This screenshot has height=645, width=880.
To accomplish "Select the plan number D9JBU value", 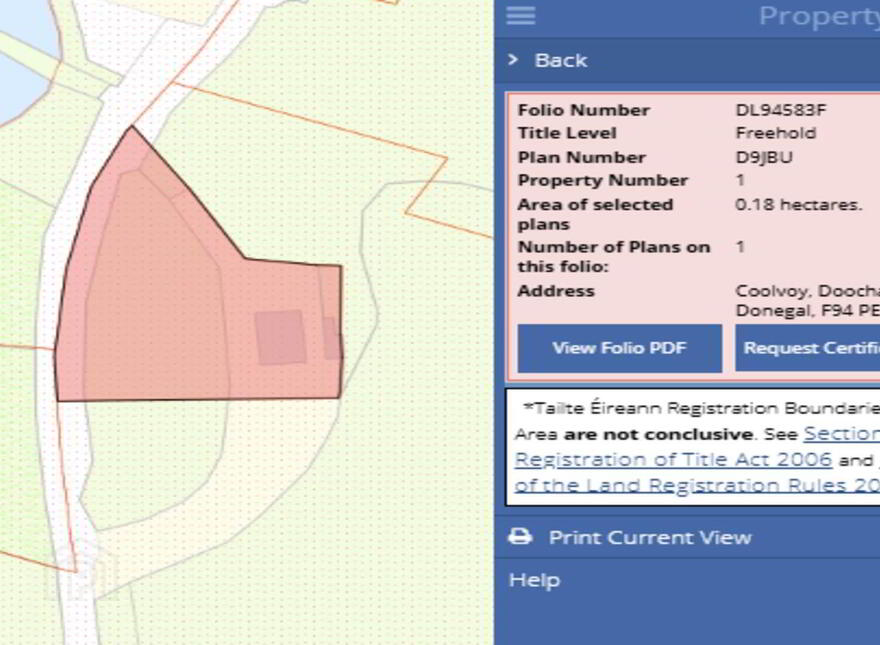I will tap(764, 157).
